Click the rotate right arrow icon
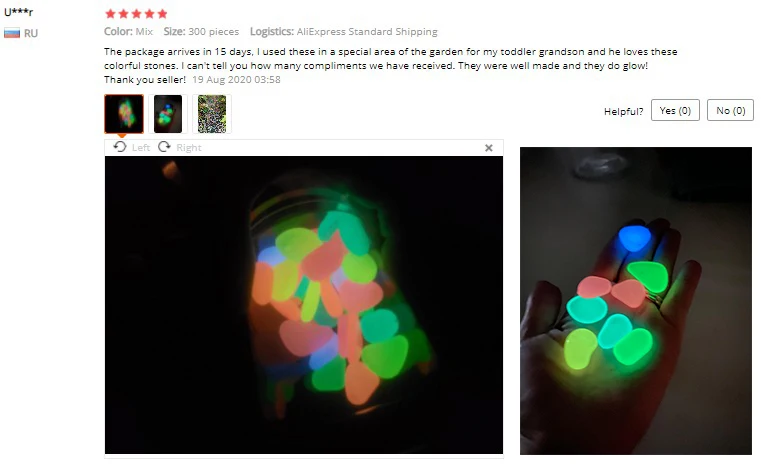This screenshot has width=769, height=470. (164, 147)
